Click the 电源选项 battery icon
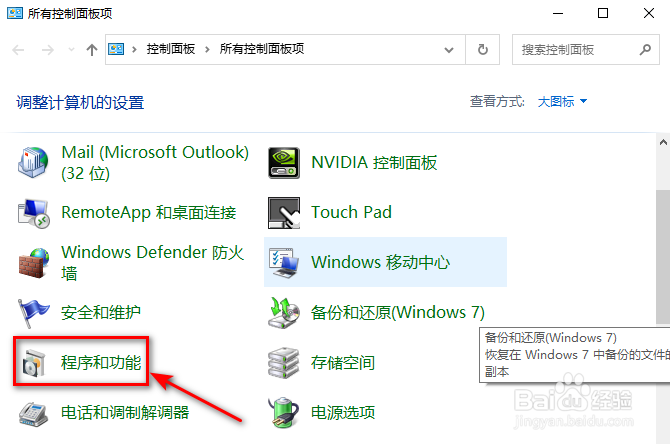 pyautogui.click(x=284, y=412)
